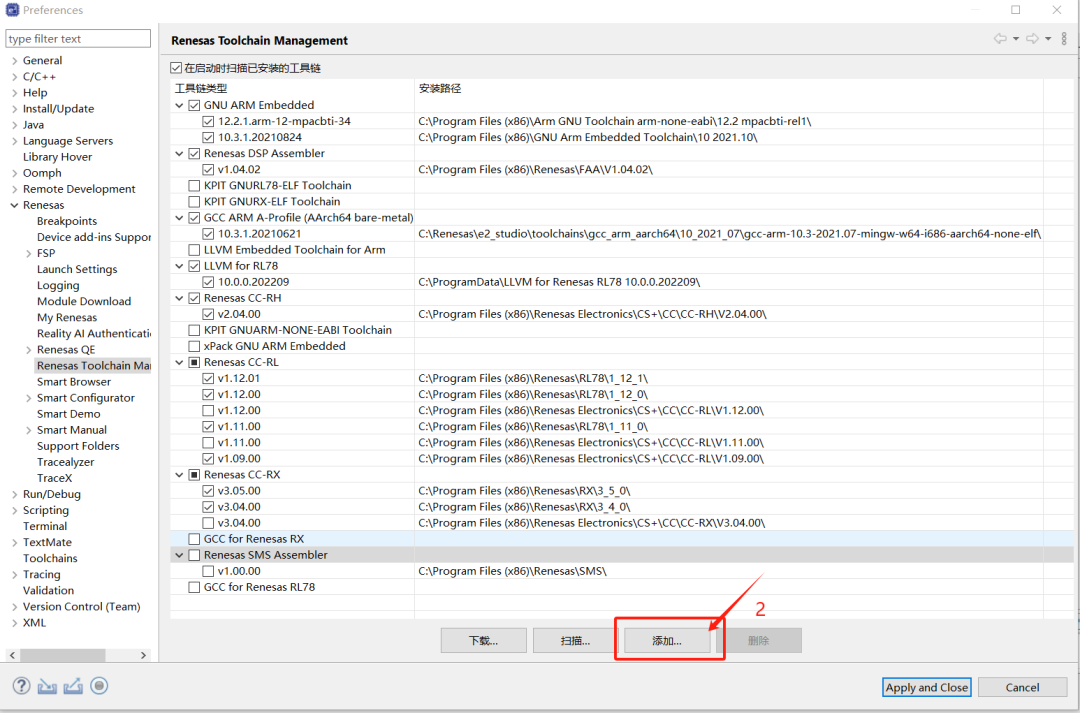The width and height of the screenshot is (1080, 713).
Task: Select the LLVM for Renesas RL78 install path
Action: coord(559,282)
